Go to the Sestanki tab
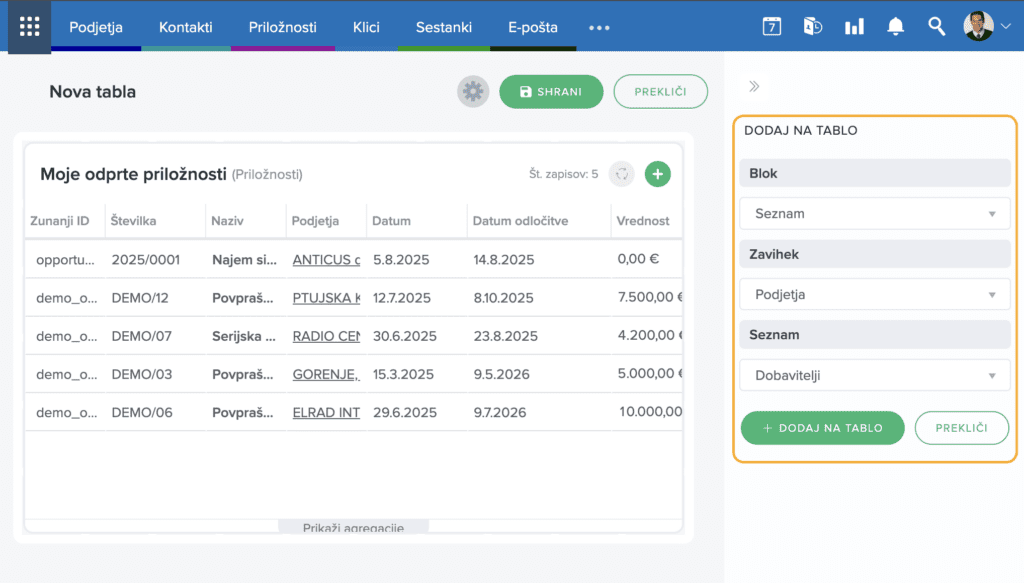 [442, 27]
